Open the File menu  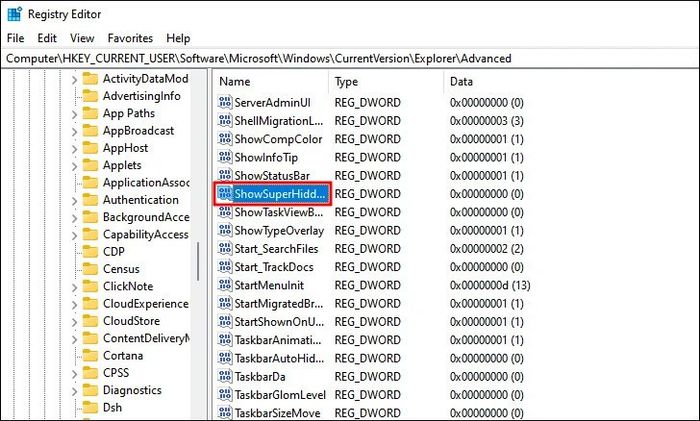[16, 38]
